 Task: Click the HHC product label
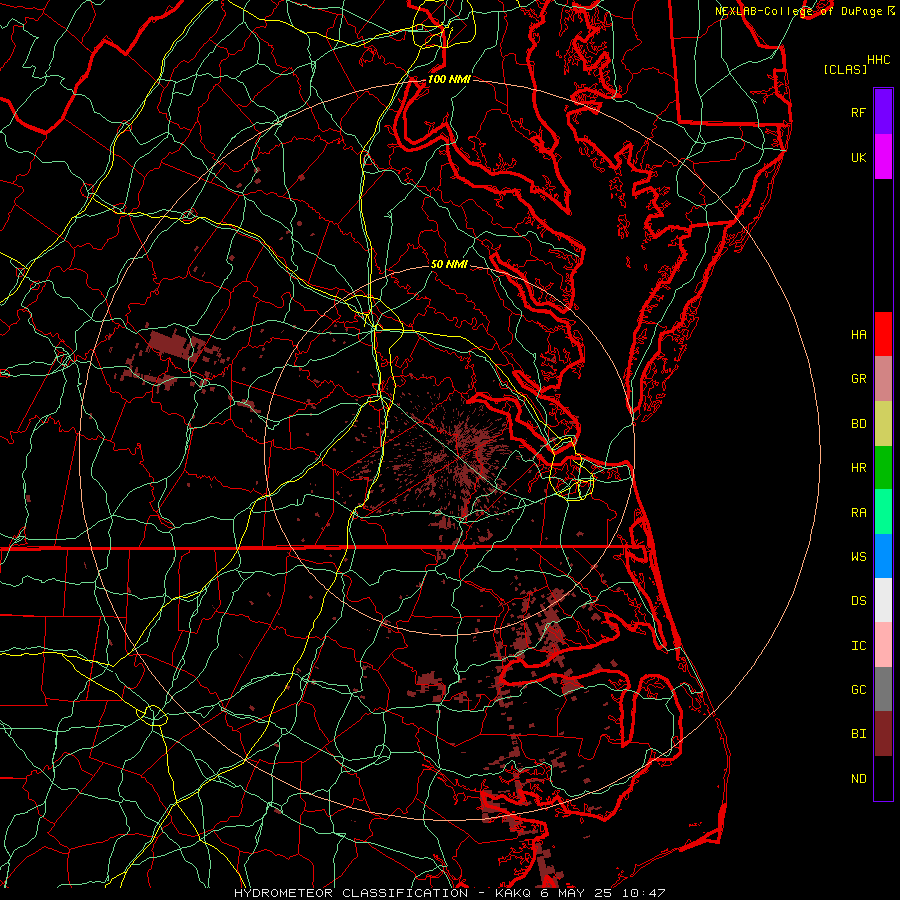pos(878,60)
